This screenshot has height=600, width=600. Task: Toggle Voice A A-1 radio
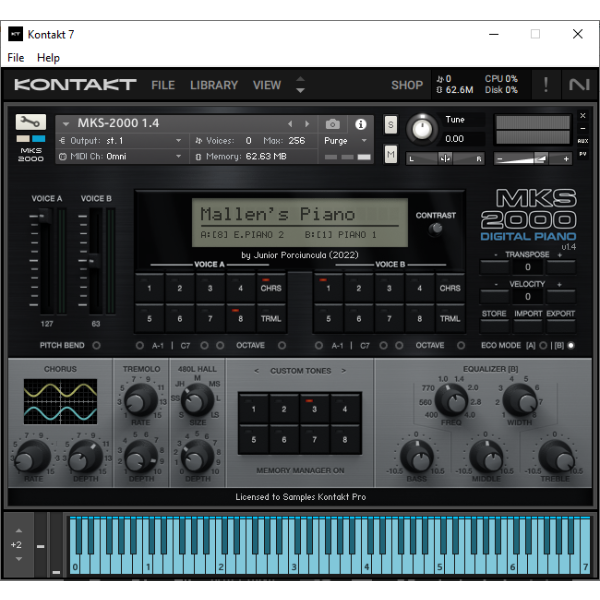pyautogui.click(x=140, y=345)
